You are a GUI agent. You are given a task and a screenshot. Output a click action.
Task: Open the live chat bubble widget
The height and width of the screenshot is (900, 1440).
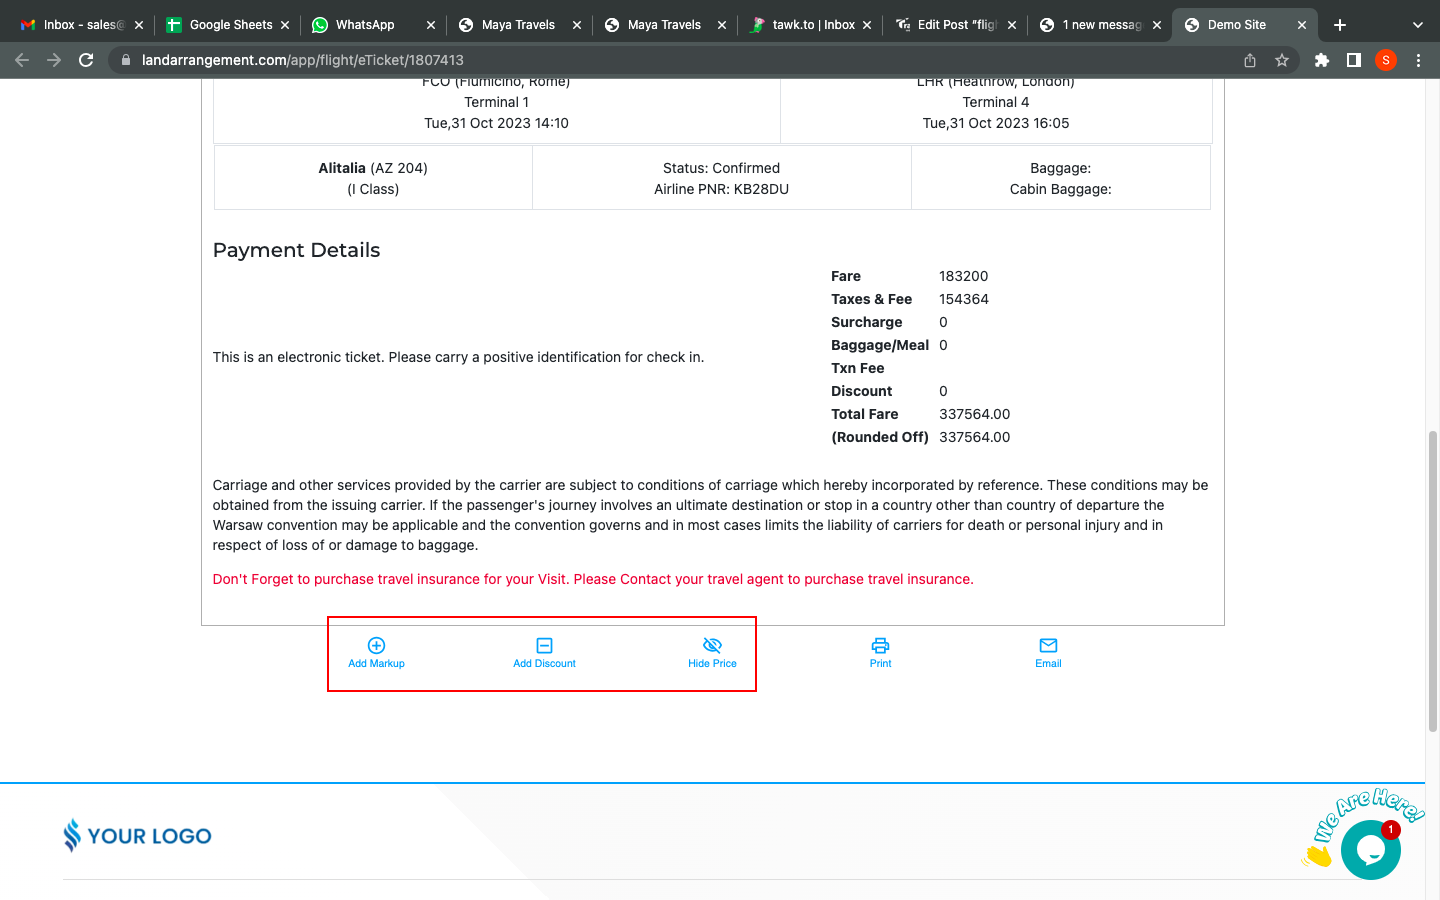(1370, 850)
